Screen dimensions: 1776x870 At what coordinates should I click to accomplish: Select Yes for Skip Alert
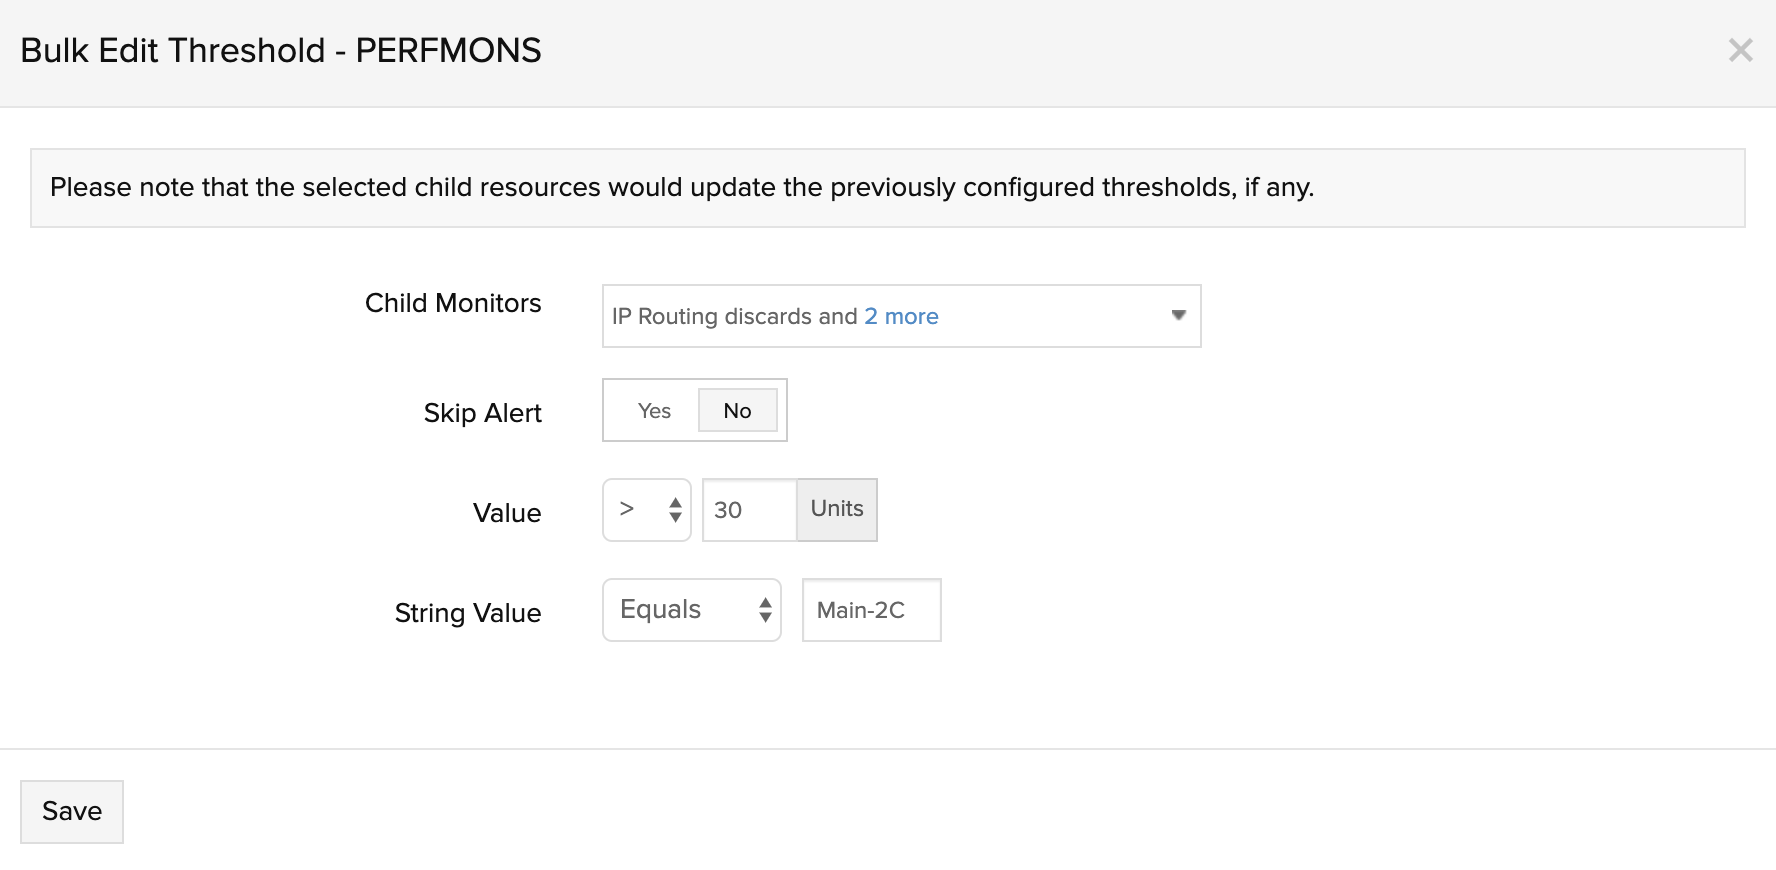point(654,411)
